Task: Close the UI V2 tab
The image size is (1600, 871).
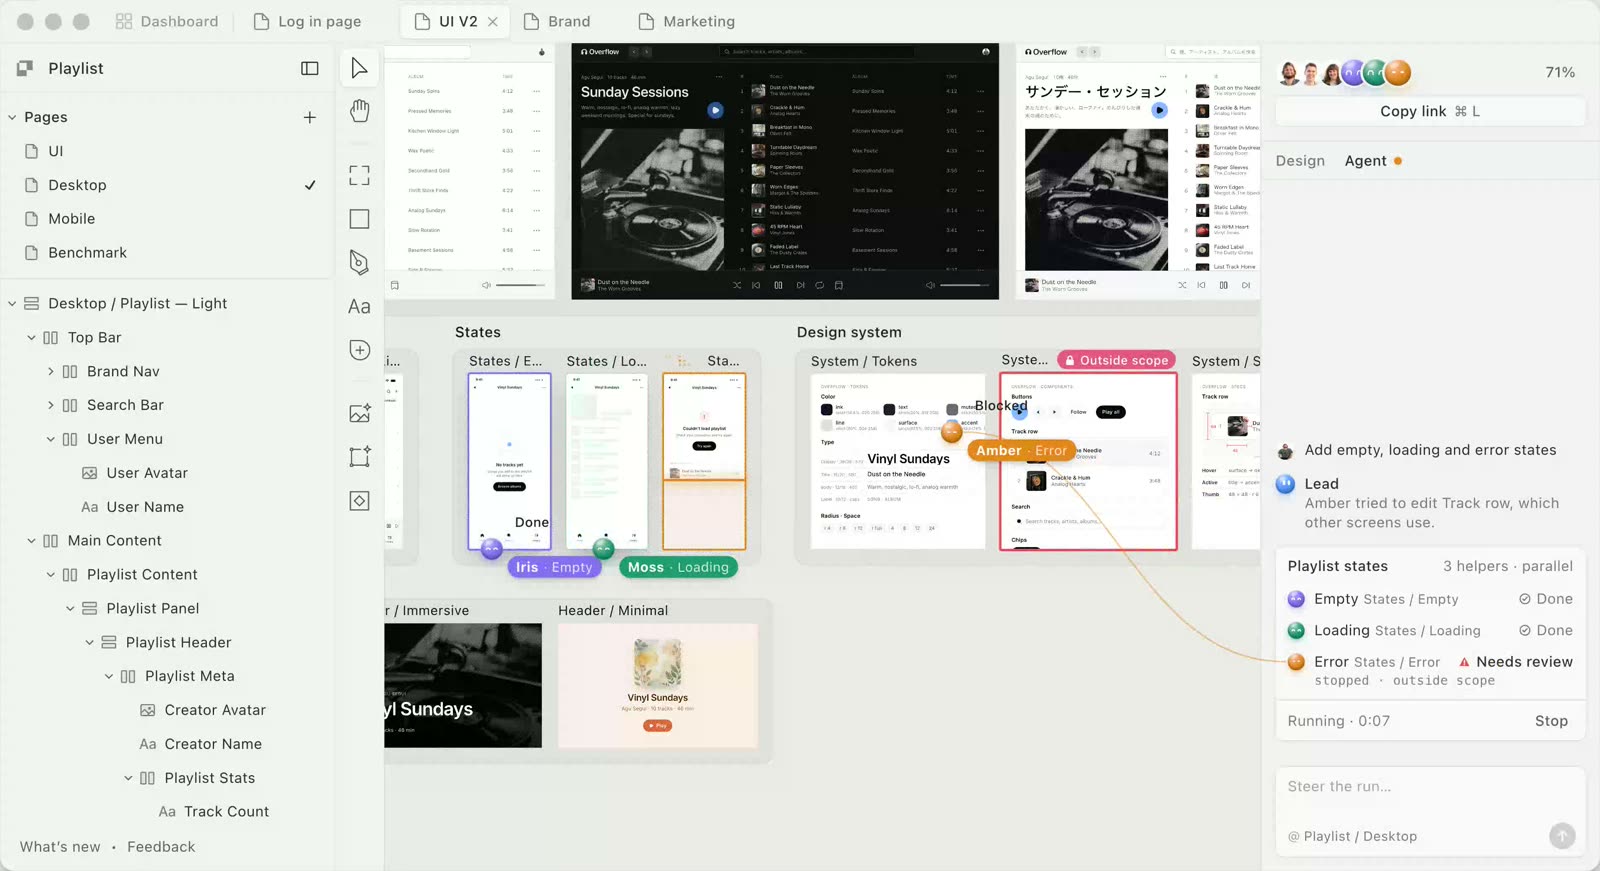Action: (493, 21)
